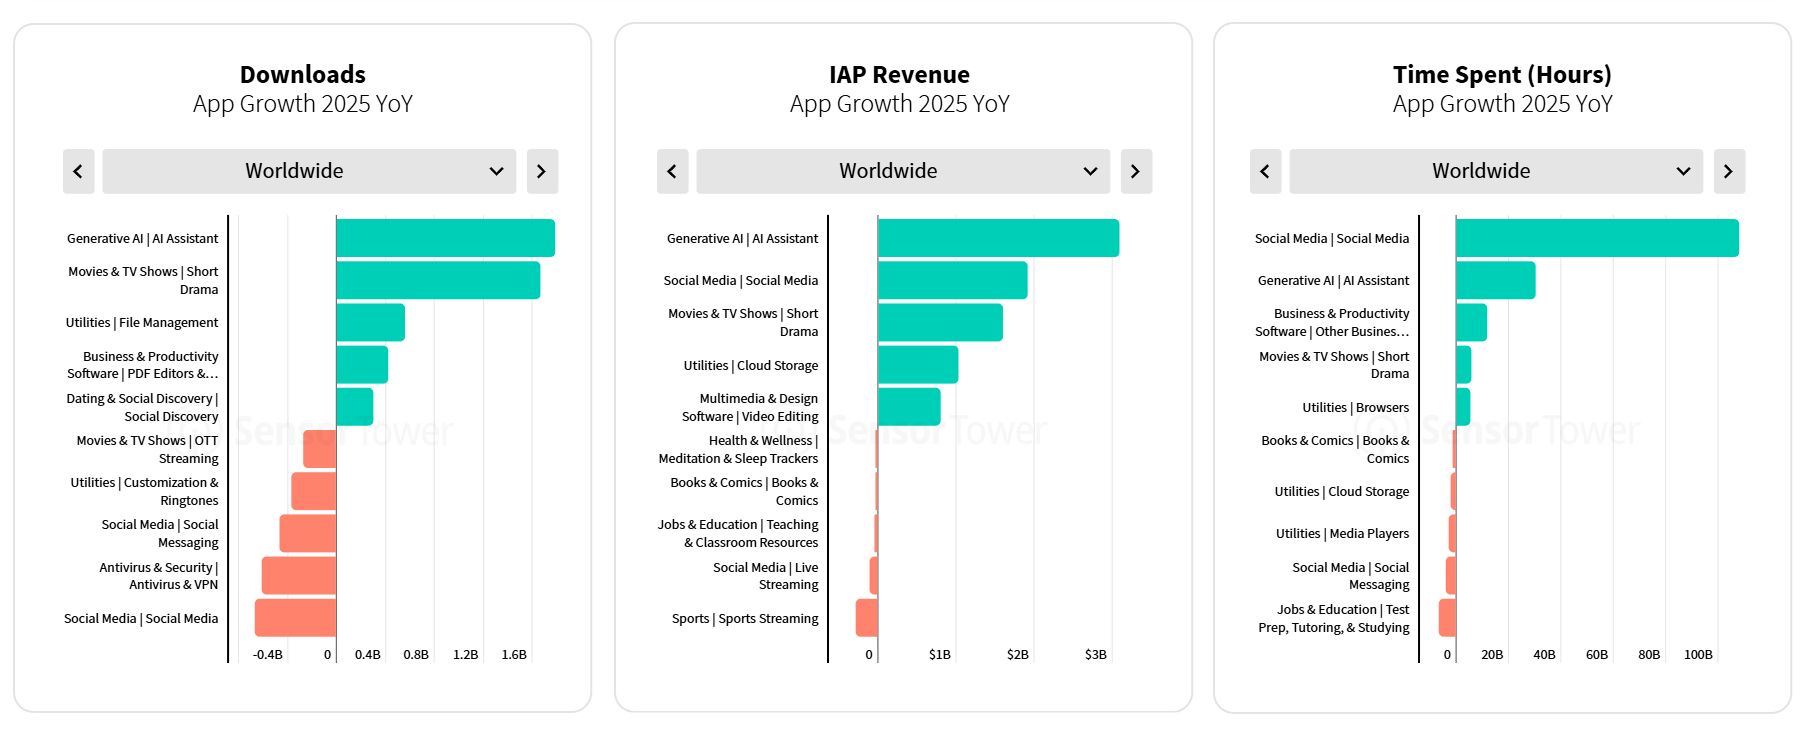
Task: Open Worldwide region dropdown in IAP Revenue
Action: [903, 171]
